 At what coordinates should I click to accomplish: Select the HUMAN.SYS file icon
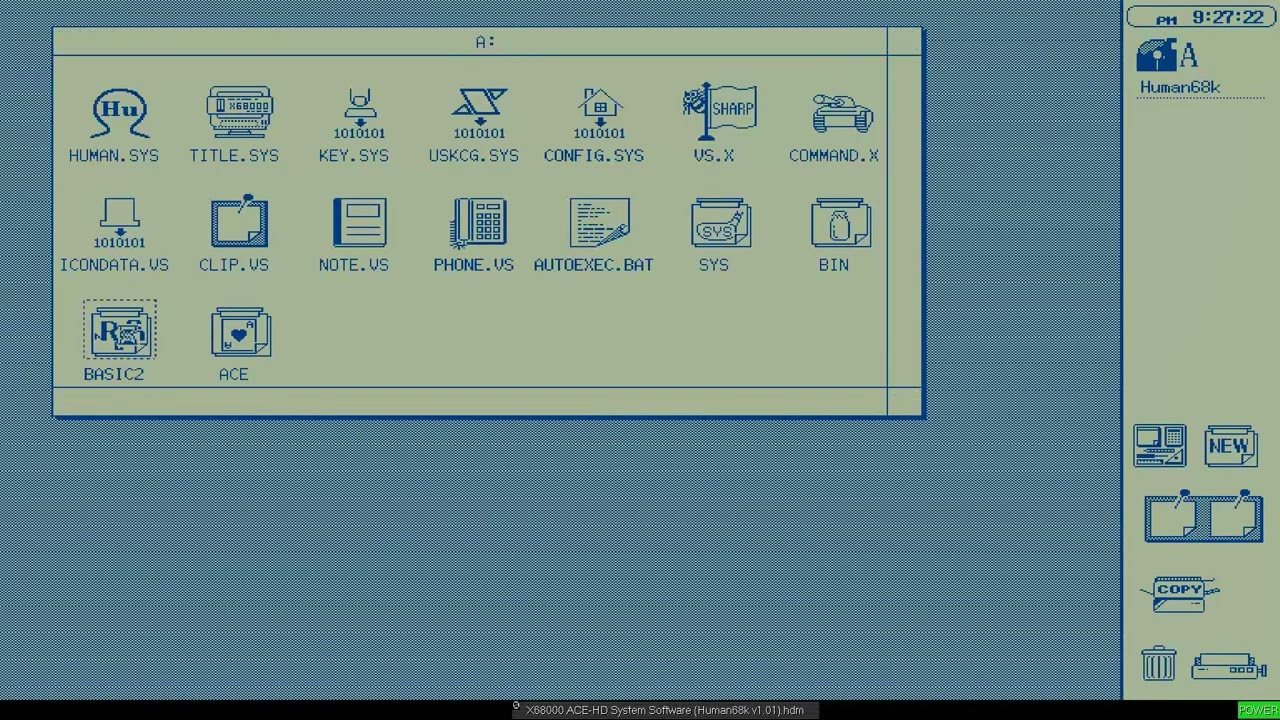click(x=120, y=112)
